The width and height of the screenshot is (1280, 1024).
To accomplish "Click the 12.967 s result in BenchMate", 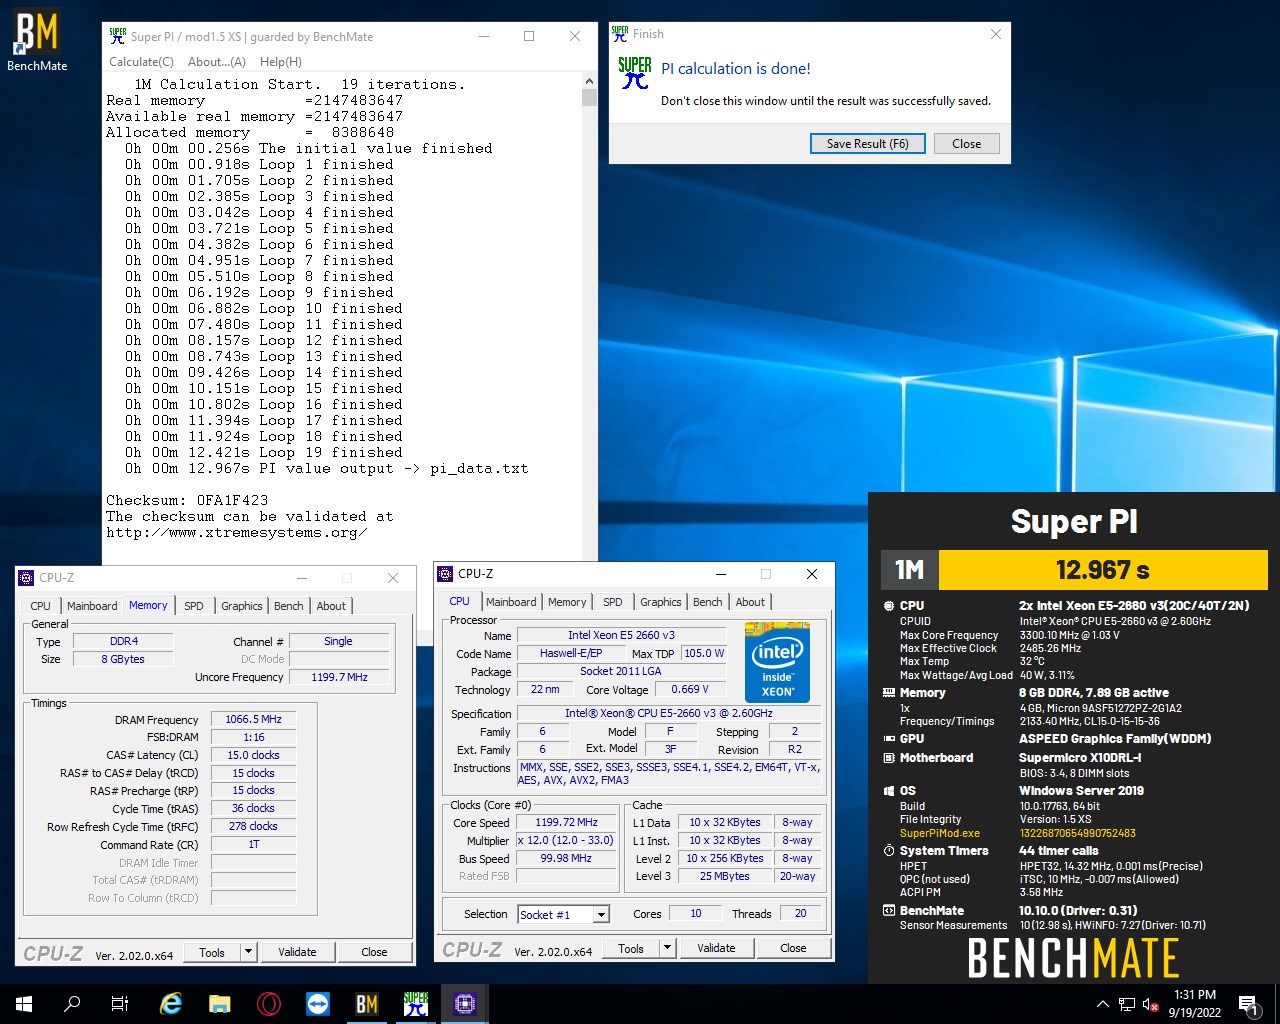I will [1102, 570].
